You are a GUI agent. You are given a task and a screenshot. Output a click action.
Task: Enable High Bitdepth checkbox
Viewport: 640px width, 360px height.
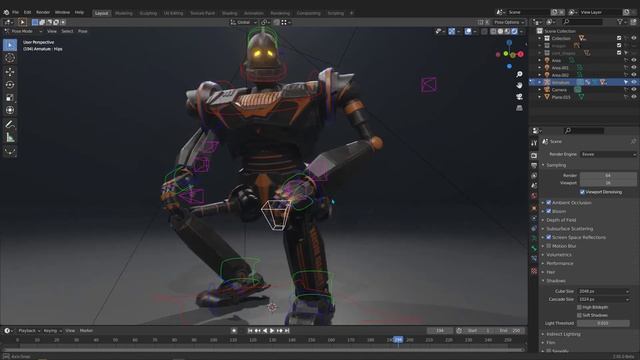579,307
